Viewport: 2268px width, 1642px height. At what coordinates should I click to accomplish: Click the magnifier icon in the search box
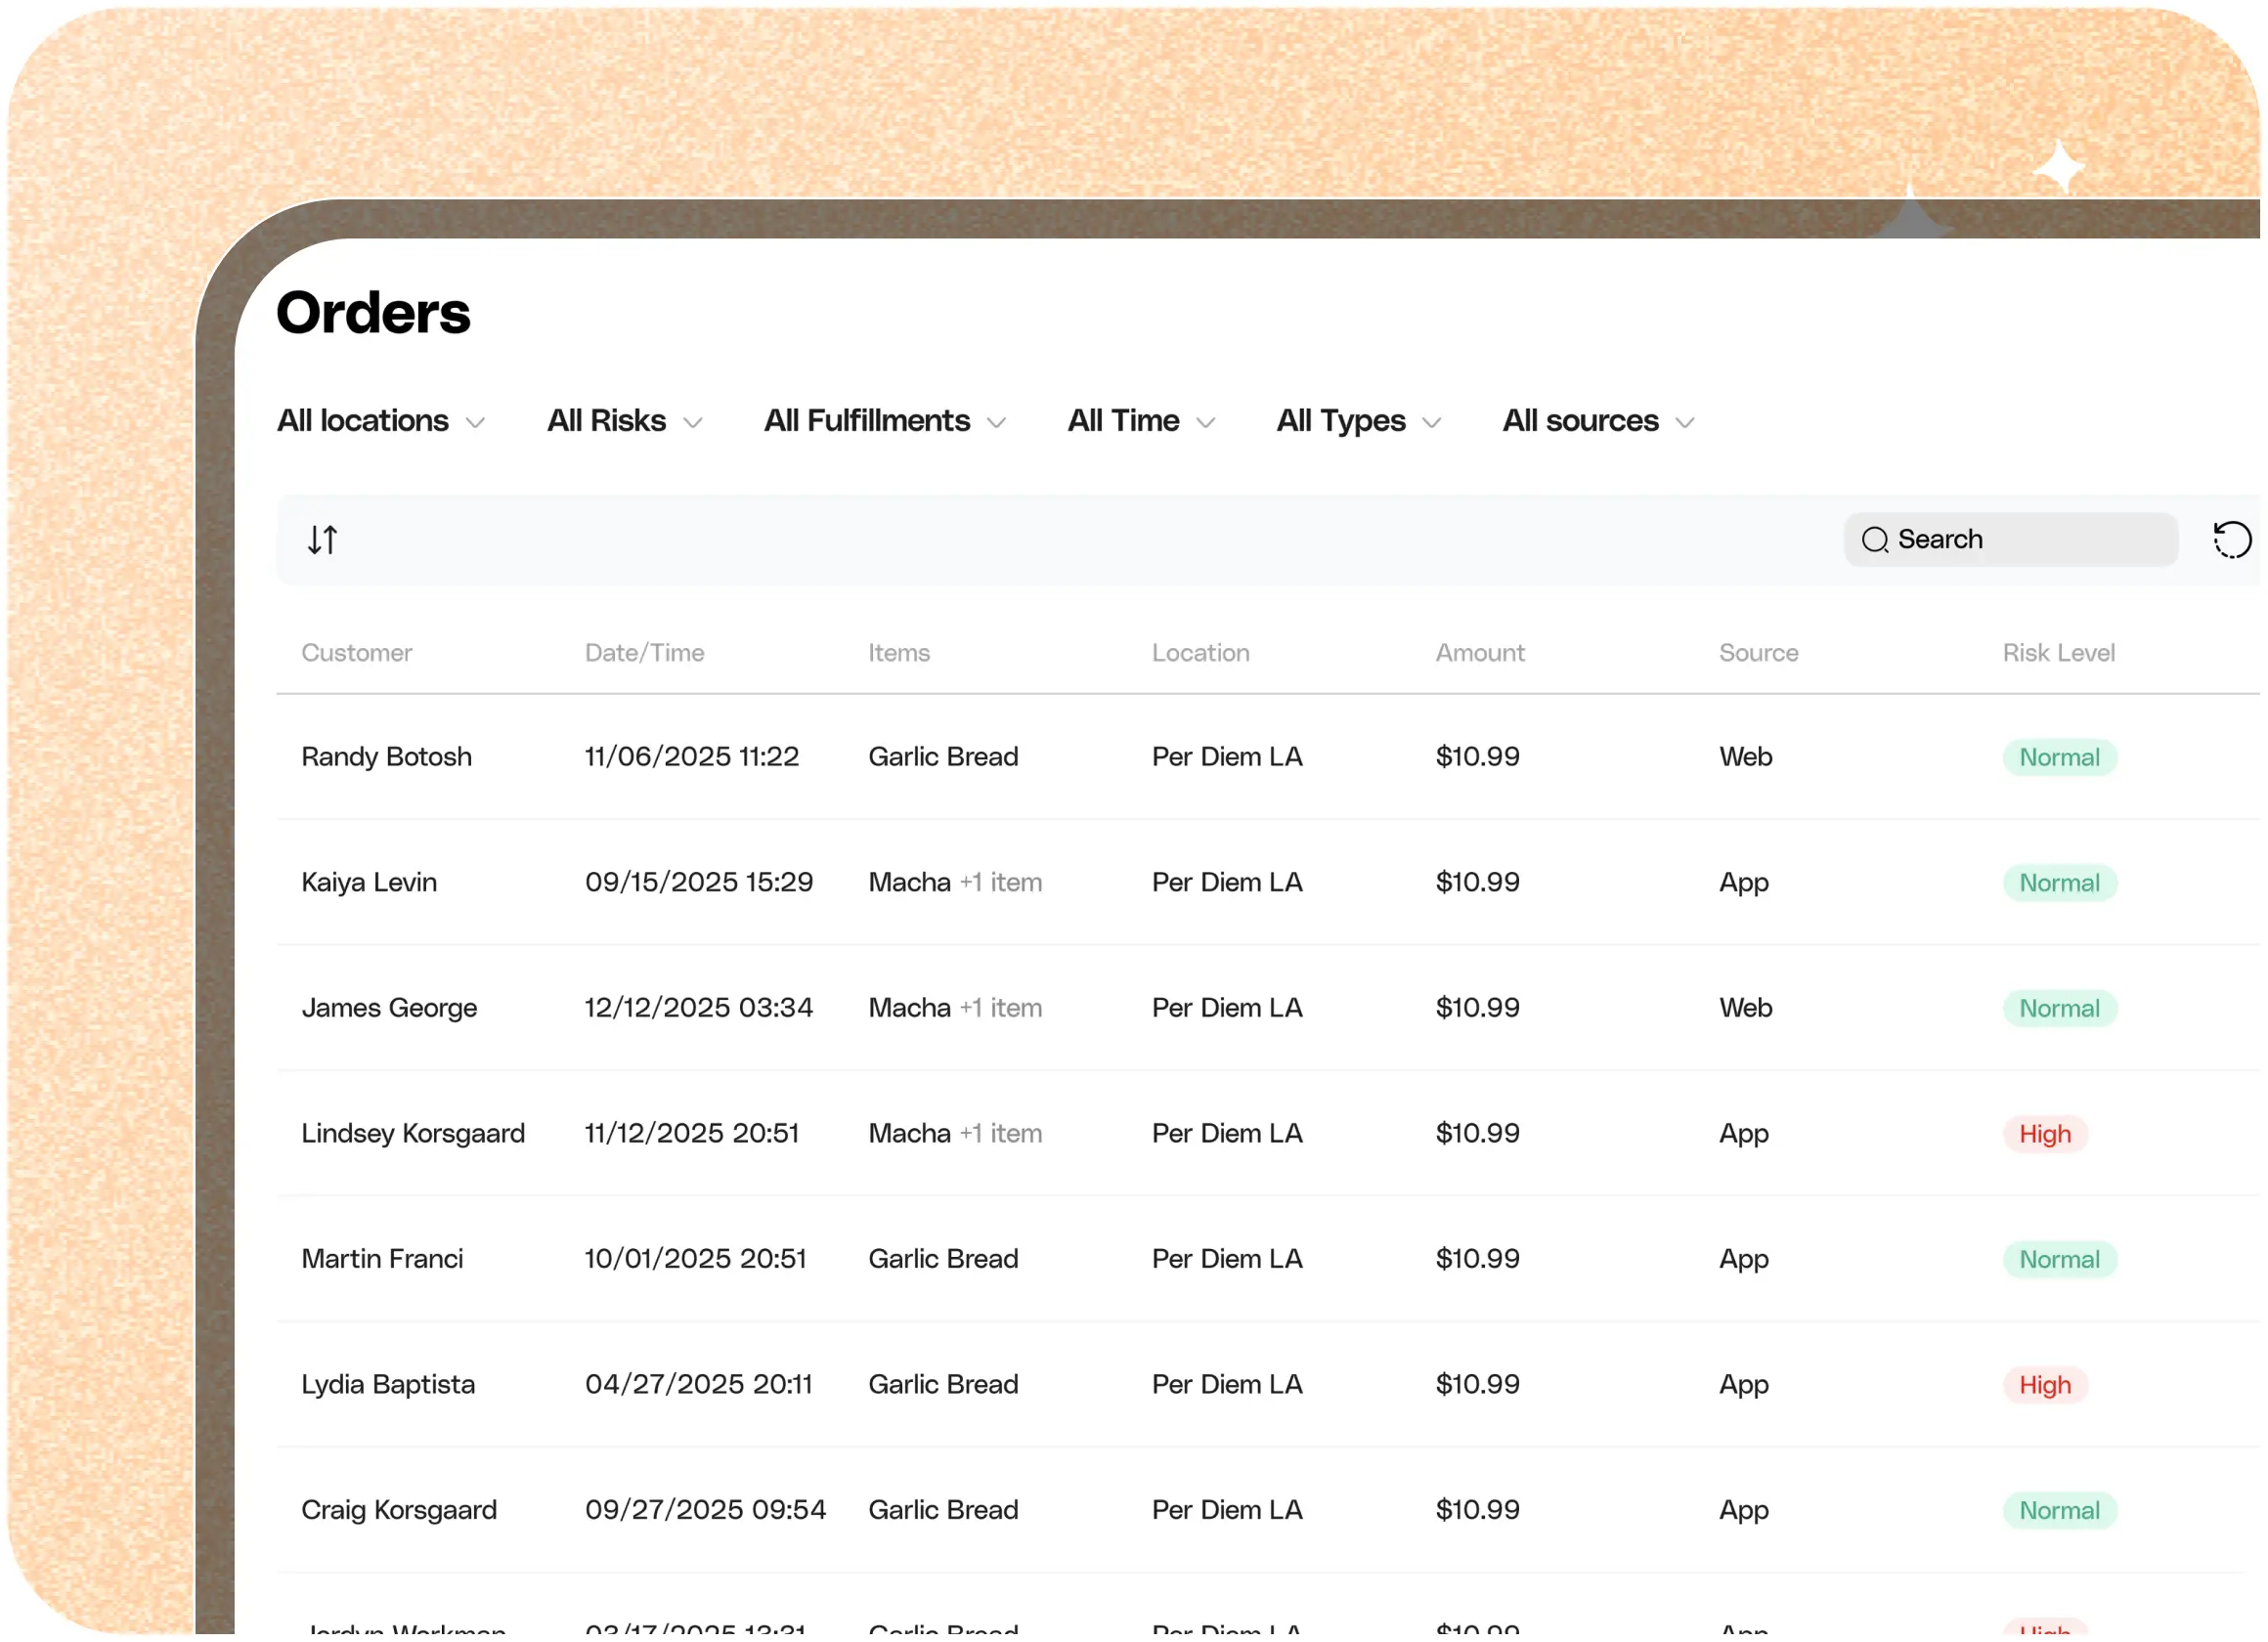(x=1874, y=540)
